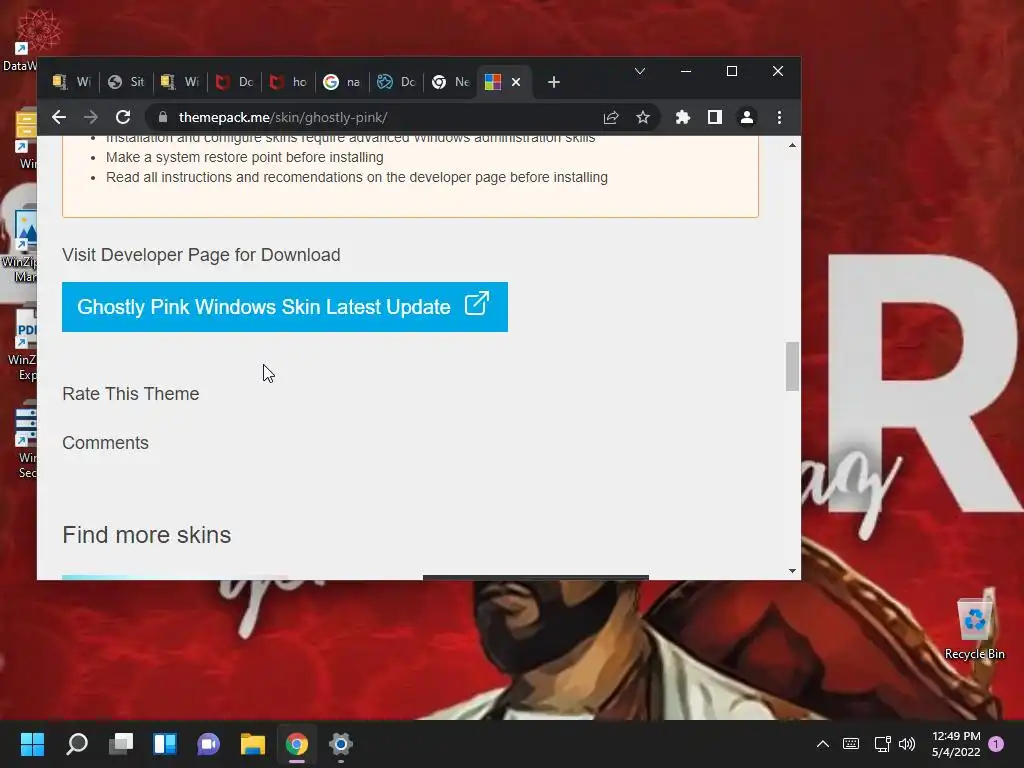The height and width of the screenshot is (768, 1024).
Task: Open File Explorer from taskbar
Action: click(x=253, y=744)
